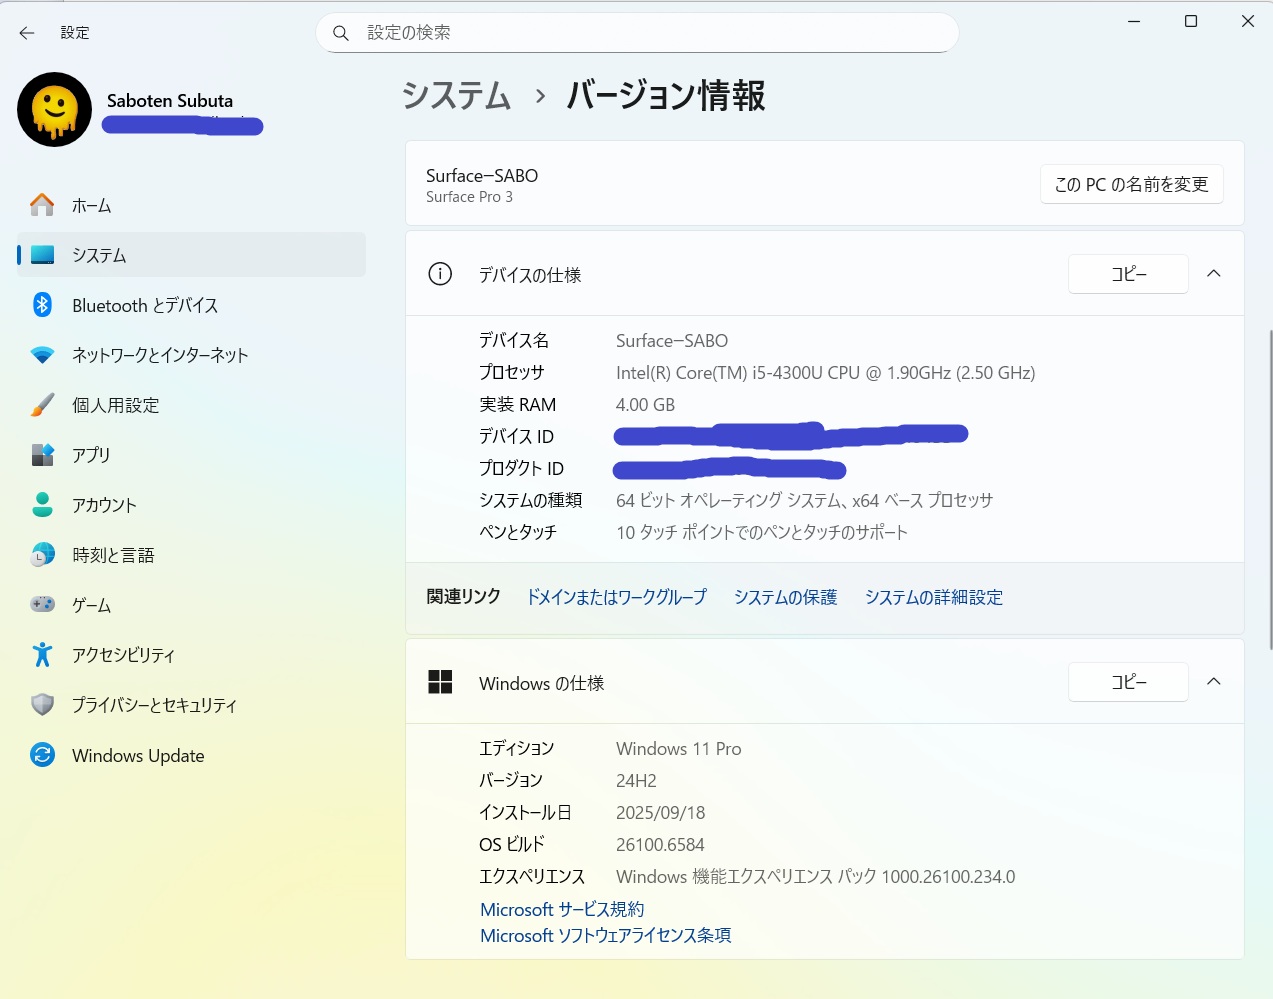Maximize the Settings window
Viewport: 1273px width, 999px height.
[x=1191, y=21]
